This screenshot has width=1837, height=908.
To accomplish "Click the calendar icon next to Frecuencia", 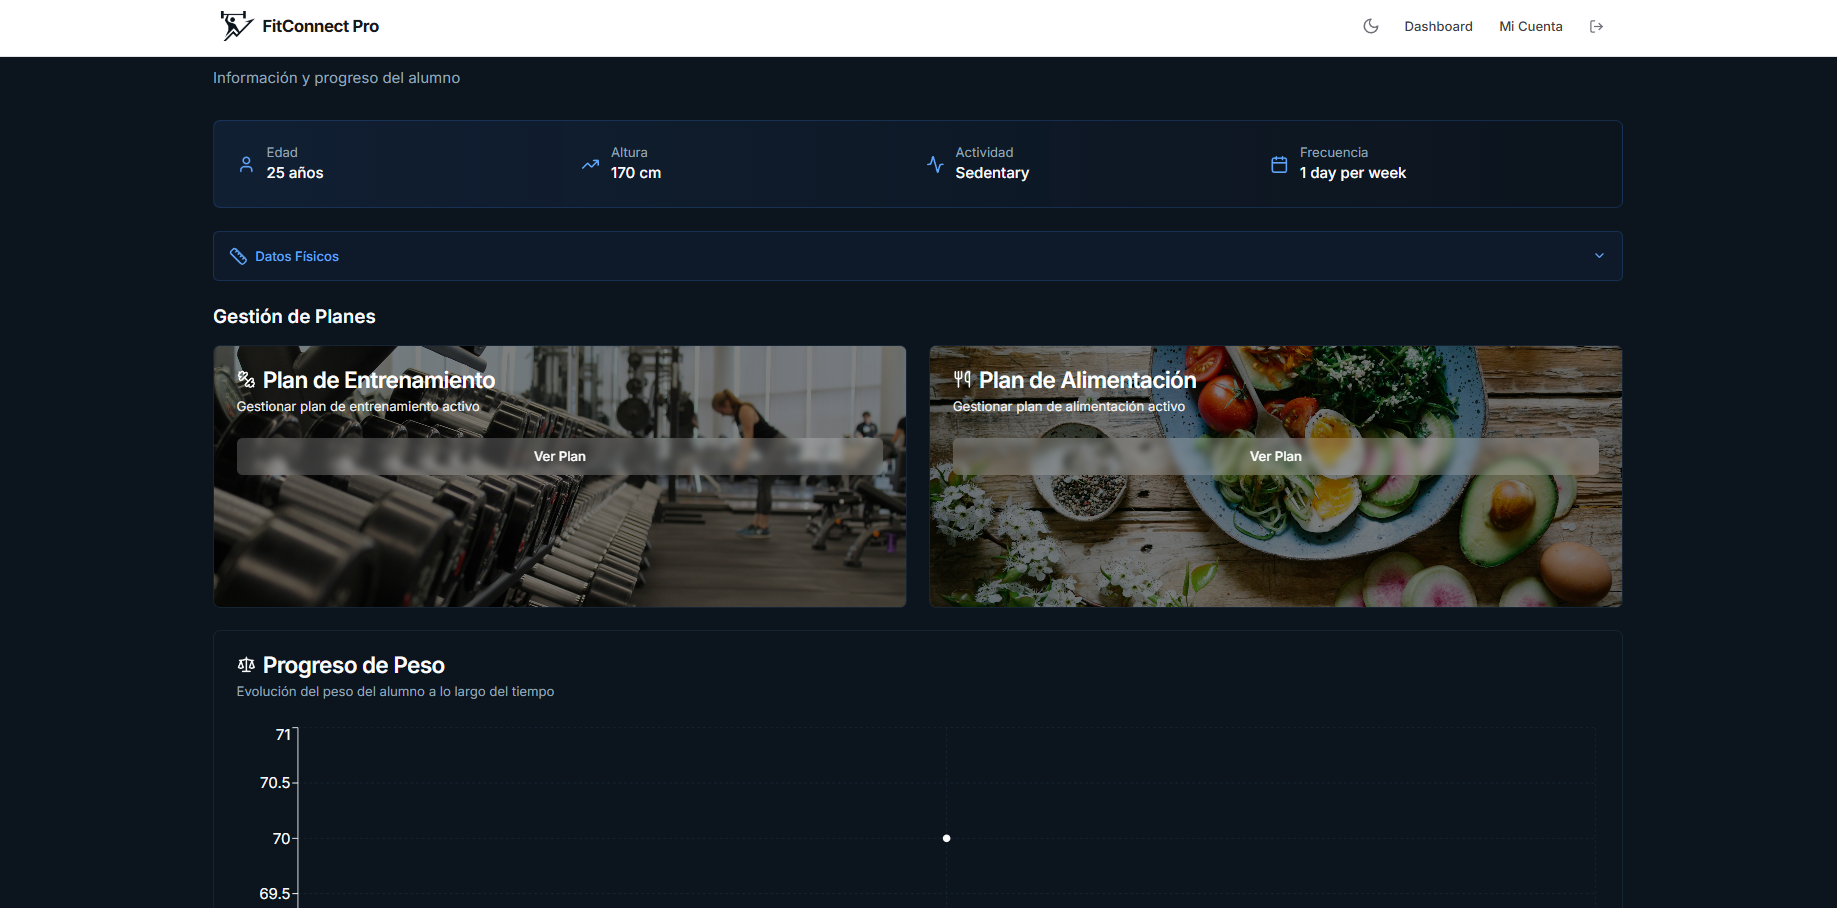I will (x=1279, y=164).
